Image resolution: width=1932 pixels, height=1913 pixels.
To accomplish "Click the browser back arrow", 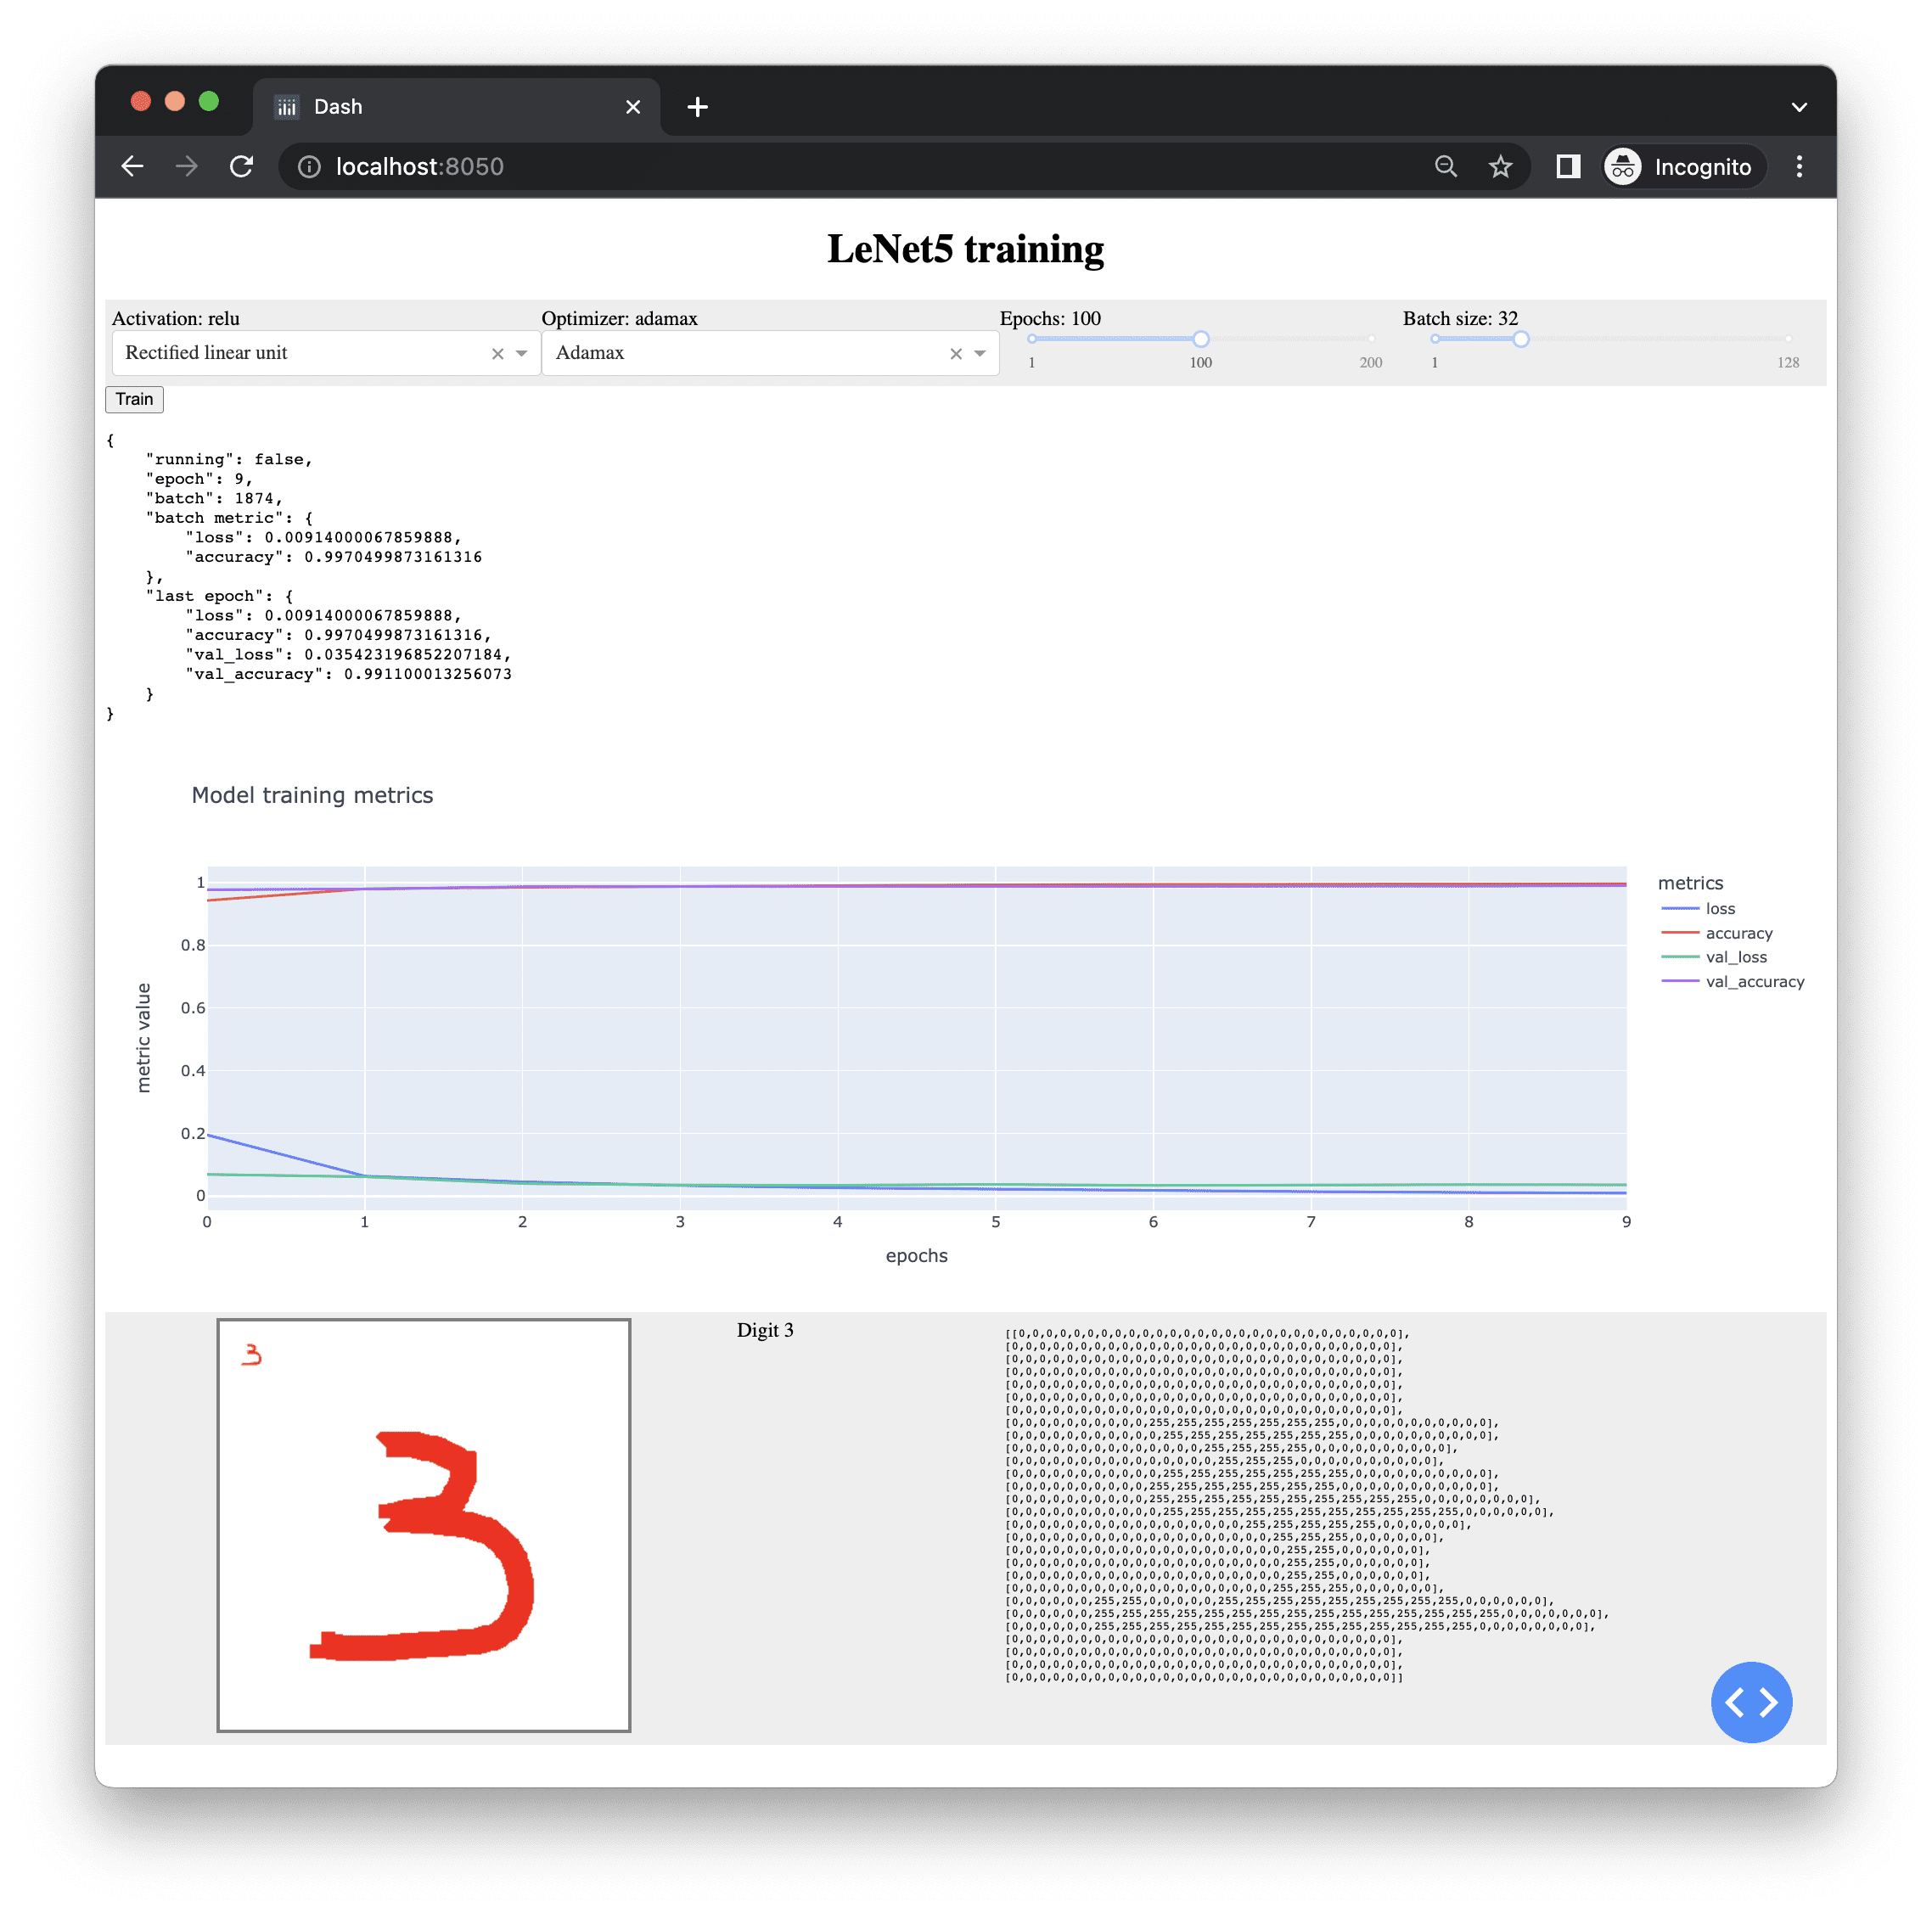I will (x=132, y=166).
